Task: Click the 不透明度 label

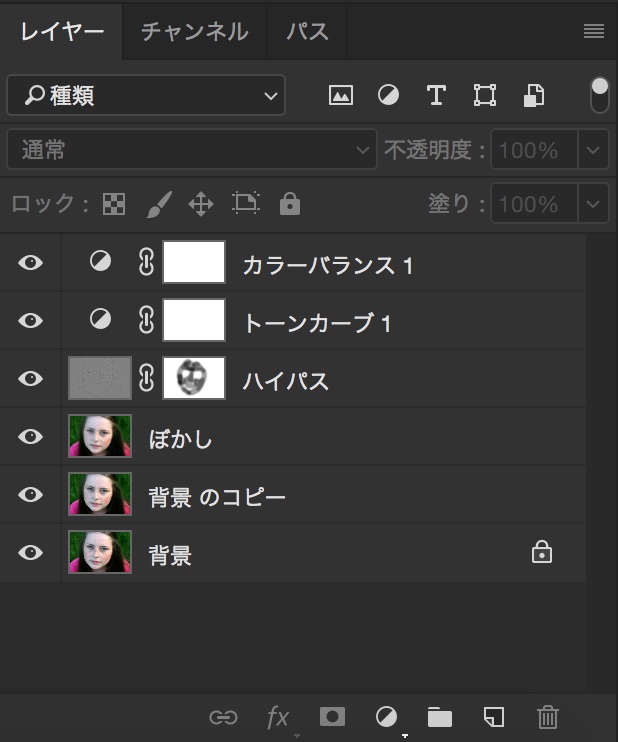Action: tap(434, 150)
